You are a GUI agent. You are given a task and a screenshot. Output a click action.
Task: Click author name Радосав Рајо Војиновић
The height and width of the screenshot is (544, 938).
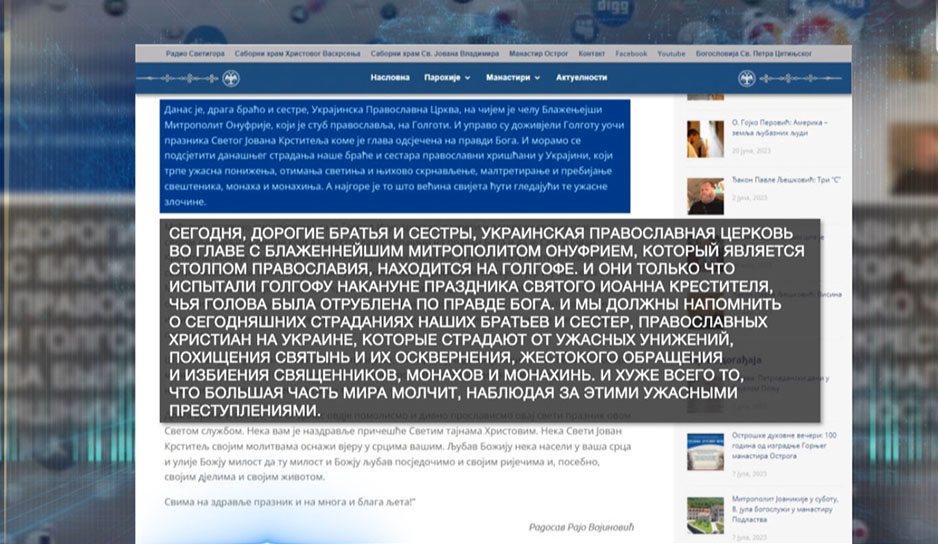581,527
